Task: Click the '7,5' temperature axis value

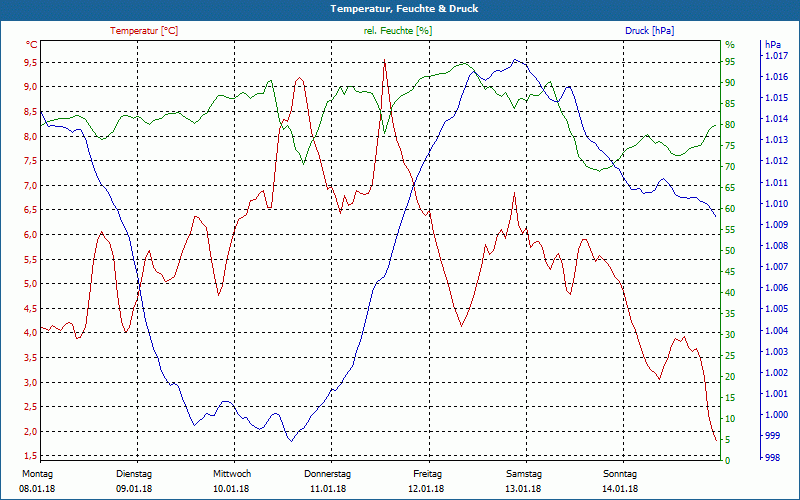Action: coord(31,161)
